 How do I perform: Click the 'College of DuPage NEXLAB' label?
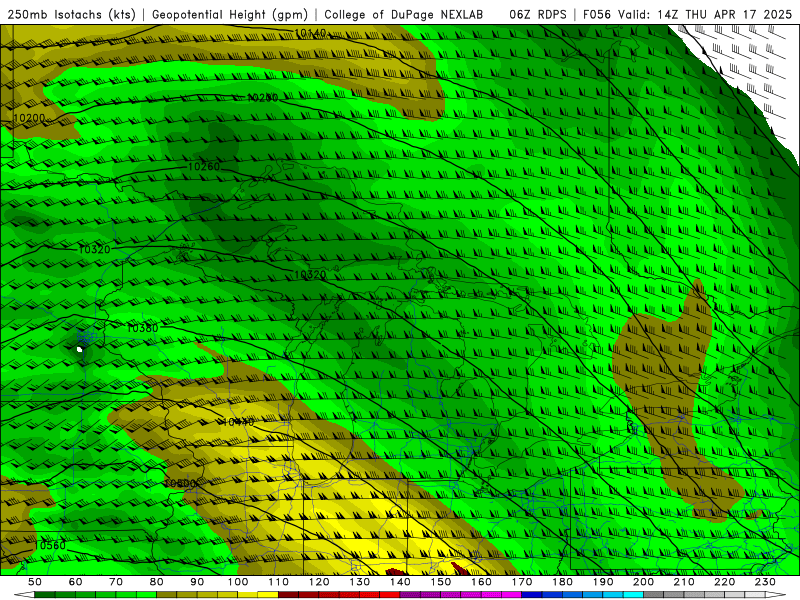404,14
